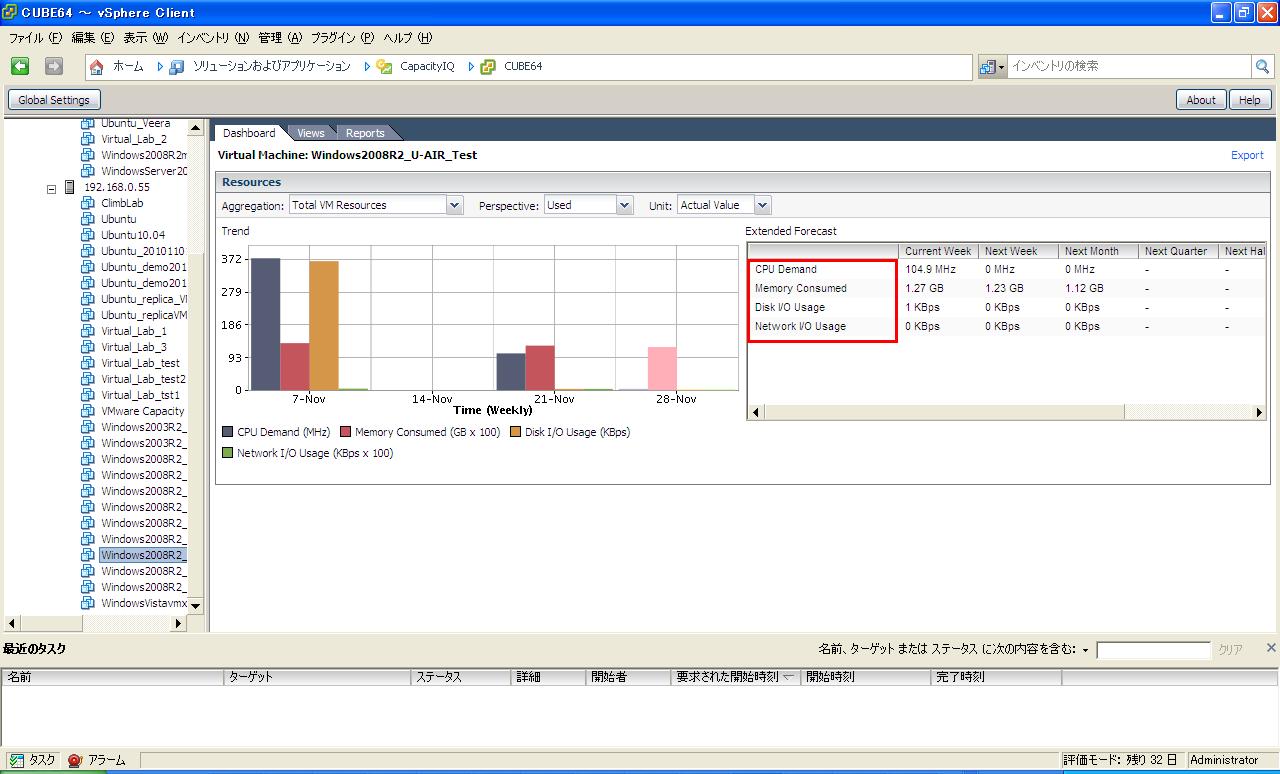Select Virtual_Lab_tst1 in inventory tree
The height and width of the screenshot is (774, 1280).
pyautogui.click(x=140, y=395)
